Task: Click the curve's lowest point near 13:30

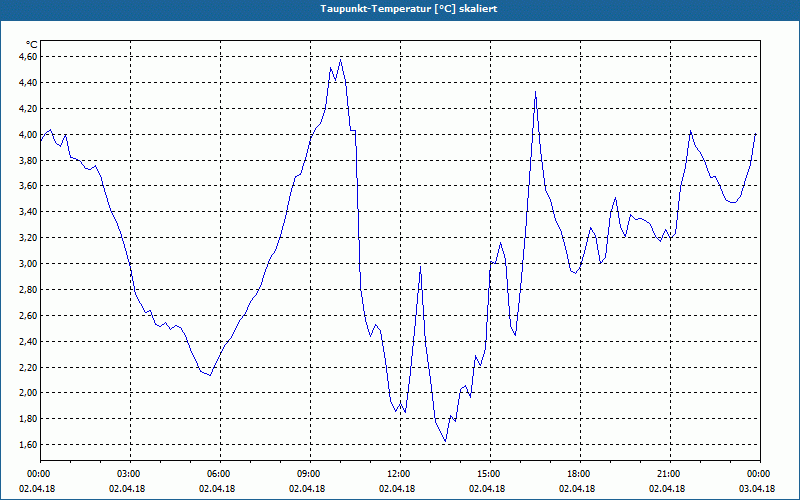Action: coord(445,441)
